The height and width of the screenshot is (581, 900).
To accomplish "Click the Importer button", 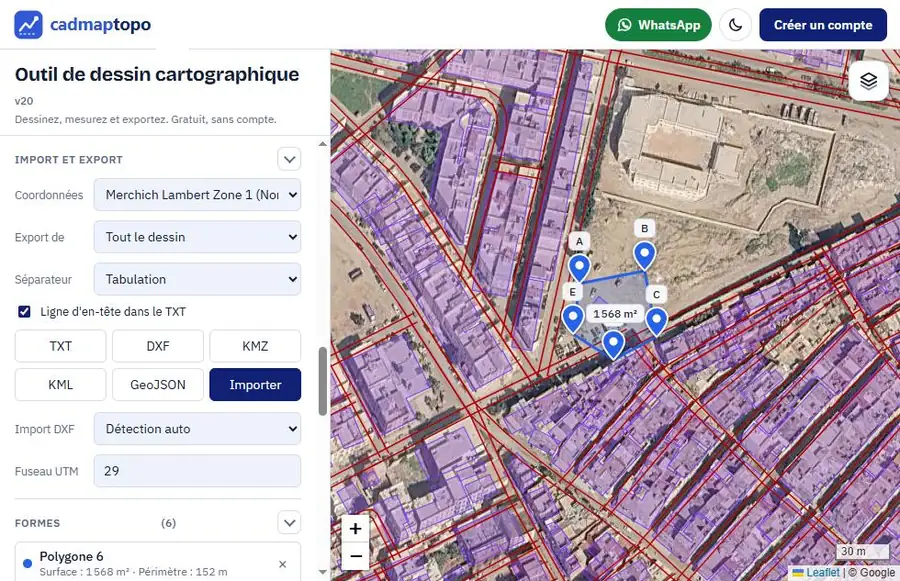I will 255,385.
